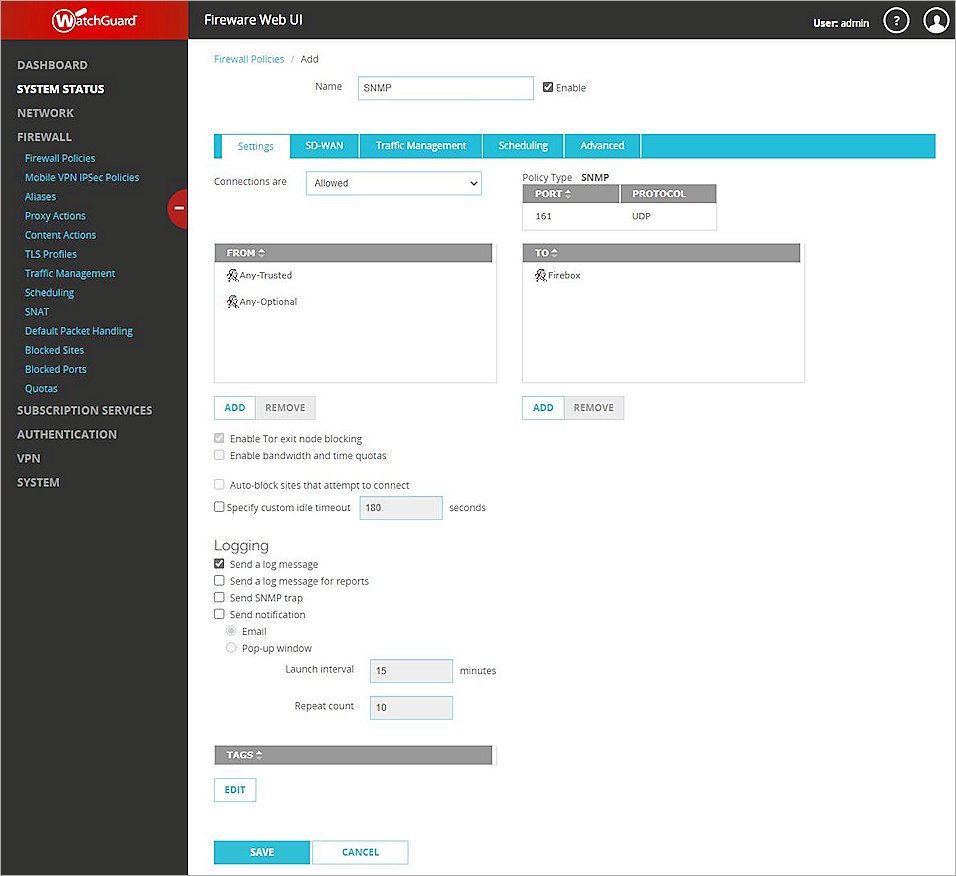Click the Any-Trusted alias icon
The image size is (956, 876).
tap(232, 275)
